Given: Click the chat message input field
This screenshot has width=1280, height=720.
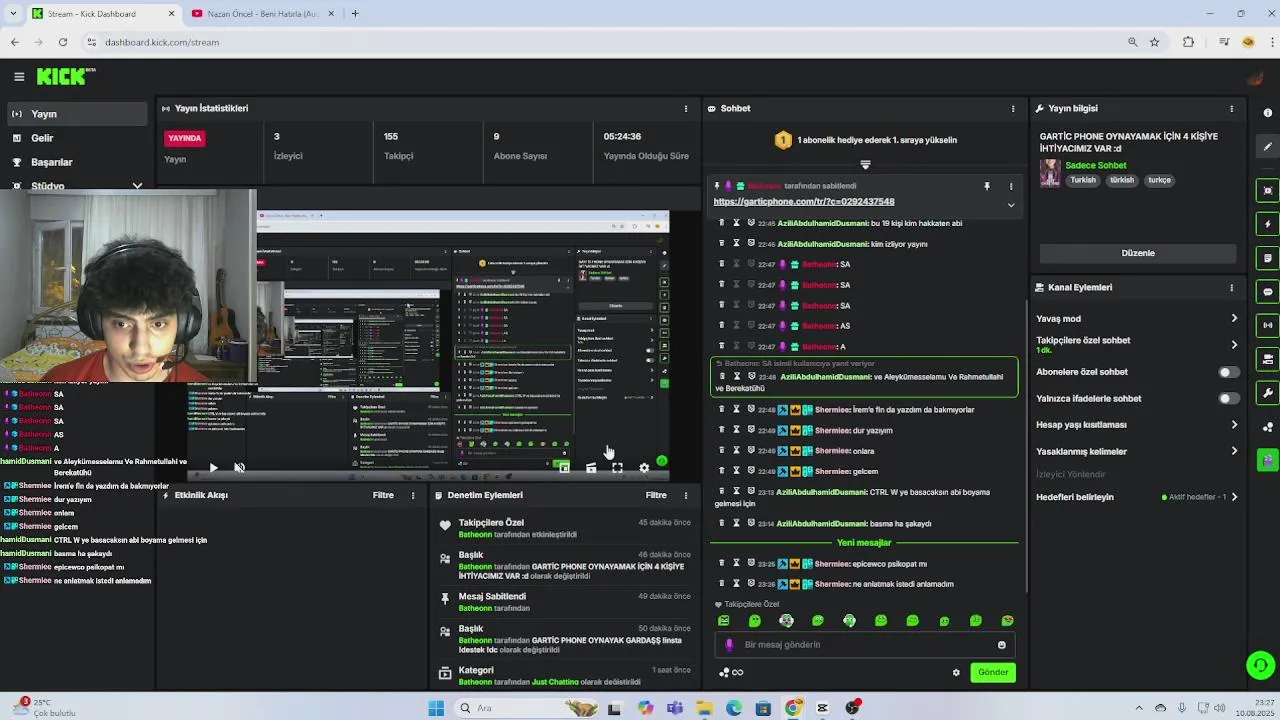Looking at the screenshot, I should coord(865,645).
